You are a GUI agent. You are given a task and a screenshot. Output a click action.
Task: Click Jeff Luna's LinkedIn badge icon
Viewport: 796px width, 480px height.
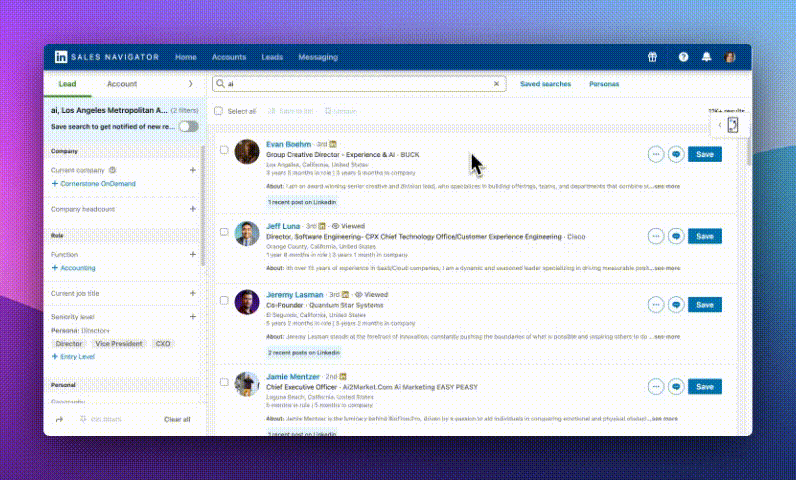coord(322,226)
